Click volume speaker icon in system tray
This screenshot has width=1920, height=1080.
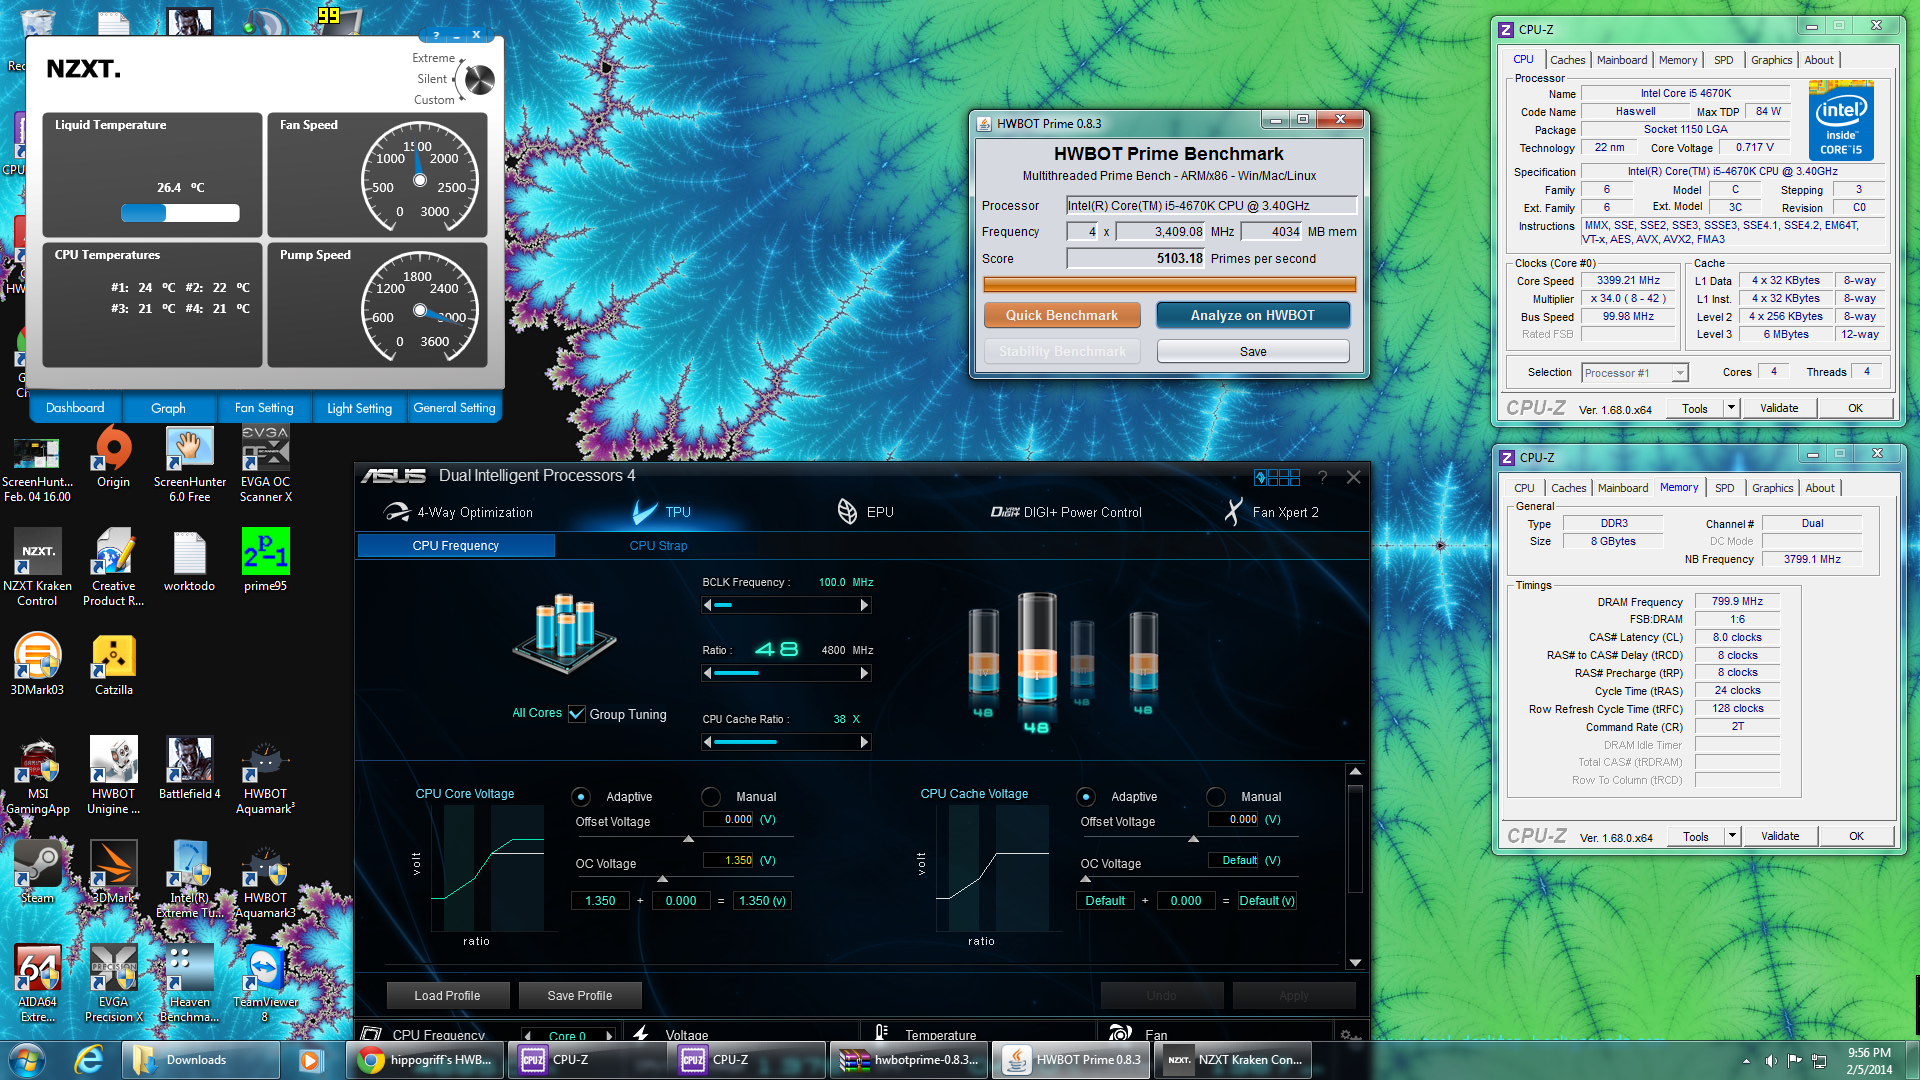pos(1770,1060)
